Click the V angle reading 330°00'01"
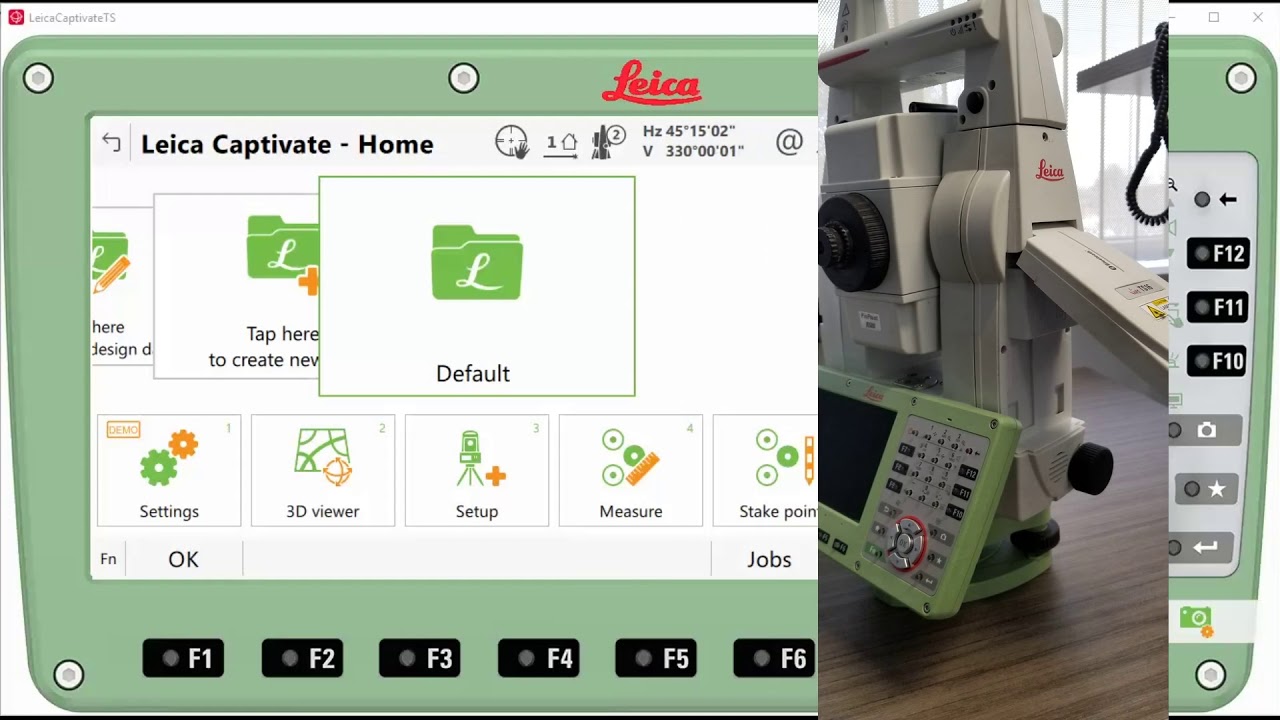The width and height of the screenshot is (1280, 720). pyautogui.click(x=693, y=152)
